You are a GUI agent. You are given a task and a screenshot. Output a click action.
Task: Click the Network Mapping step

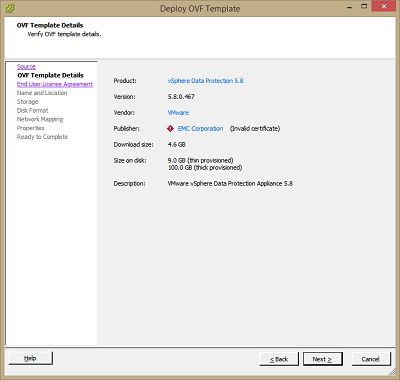40,119
